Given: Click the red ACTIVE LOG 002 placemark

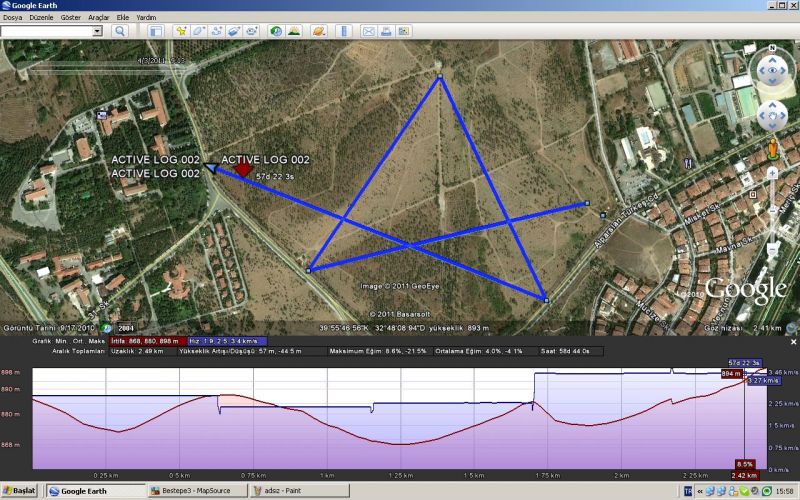Looking at the screenshot, I should click(242, 171).
